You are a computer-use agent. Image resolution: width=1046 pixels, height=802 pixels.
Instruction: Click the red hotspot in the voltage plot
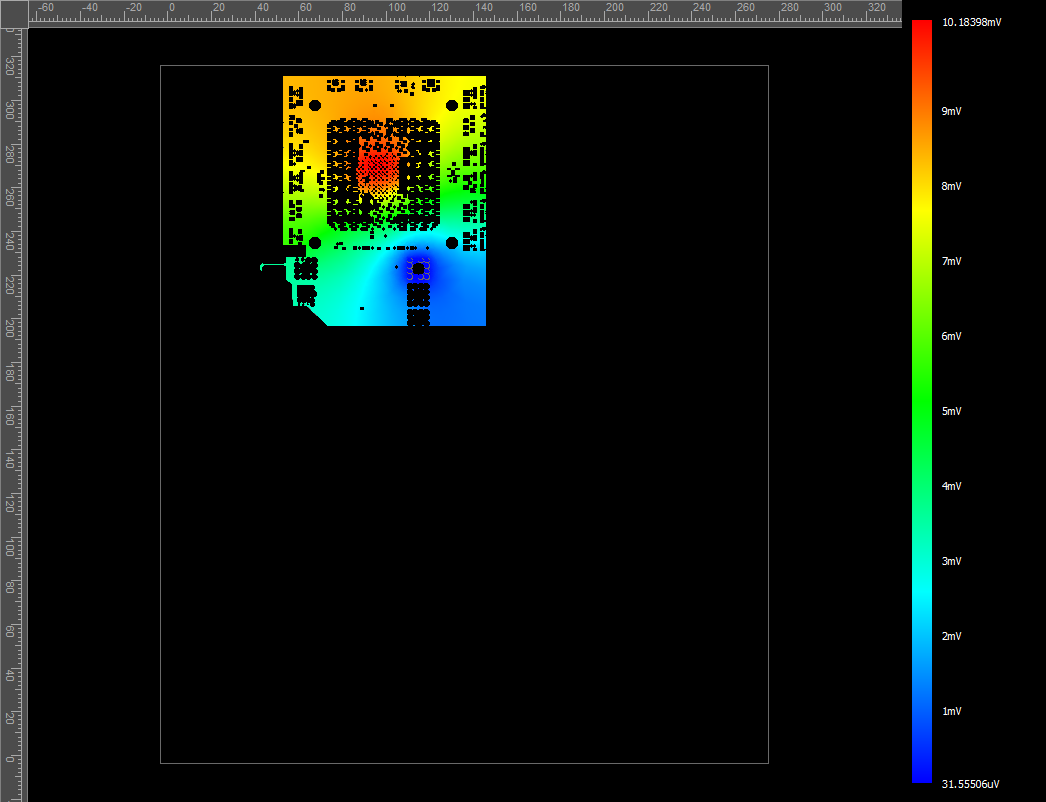pyautogui.click(x=378, y=167)
